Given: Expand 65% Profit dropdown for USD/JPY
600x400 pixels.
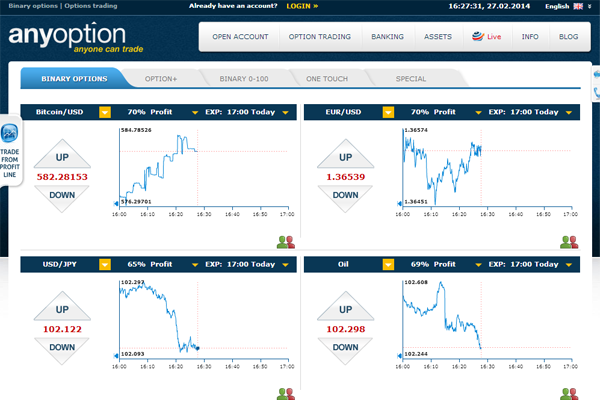Looking at the screenshot, I should 195,265.
